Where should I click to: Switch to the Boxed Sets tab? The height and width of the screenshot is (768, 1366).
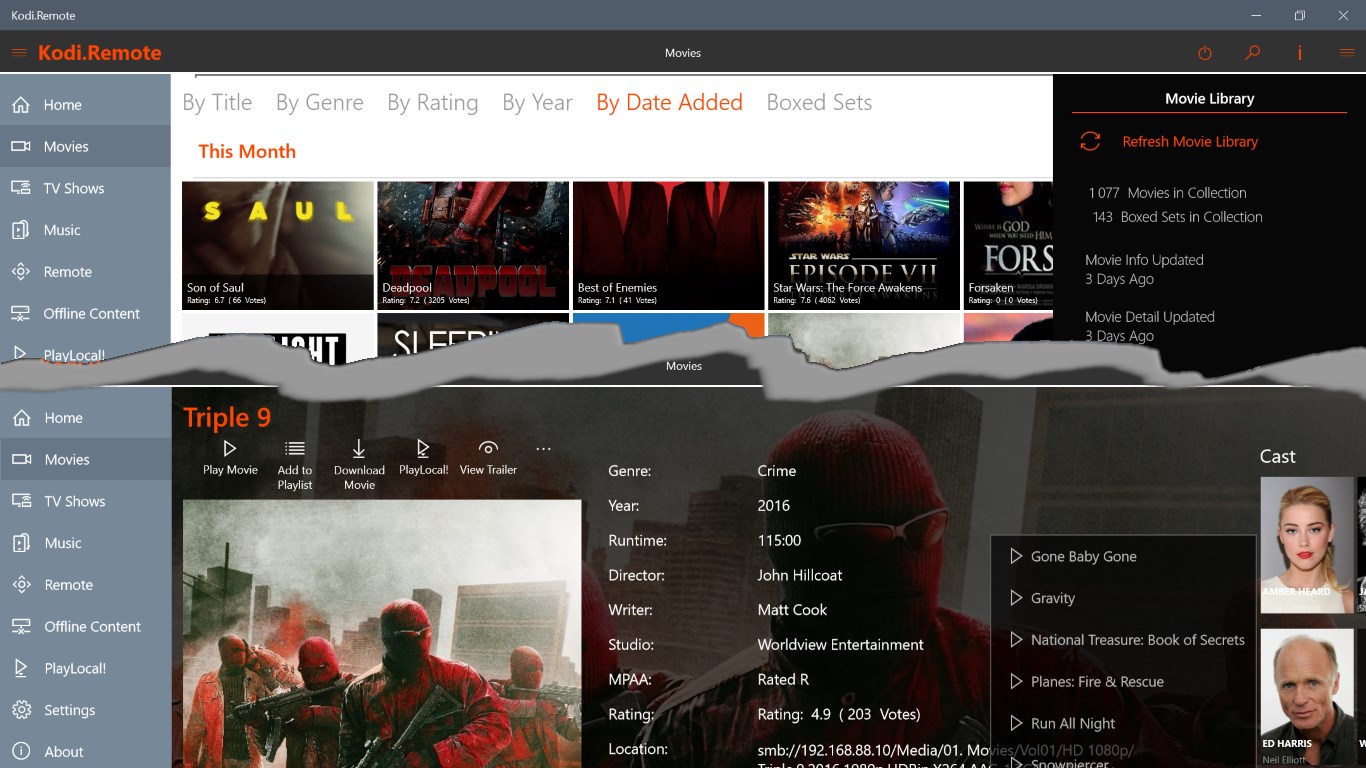pos(819,103)
